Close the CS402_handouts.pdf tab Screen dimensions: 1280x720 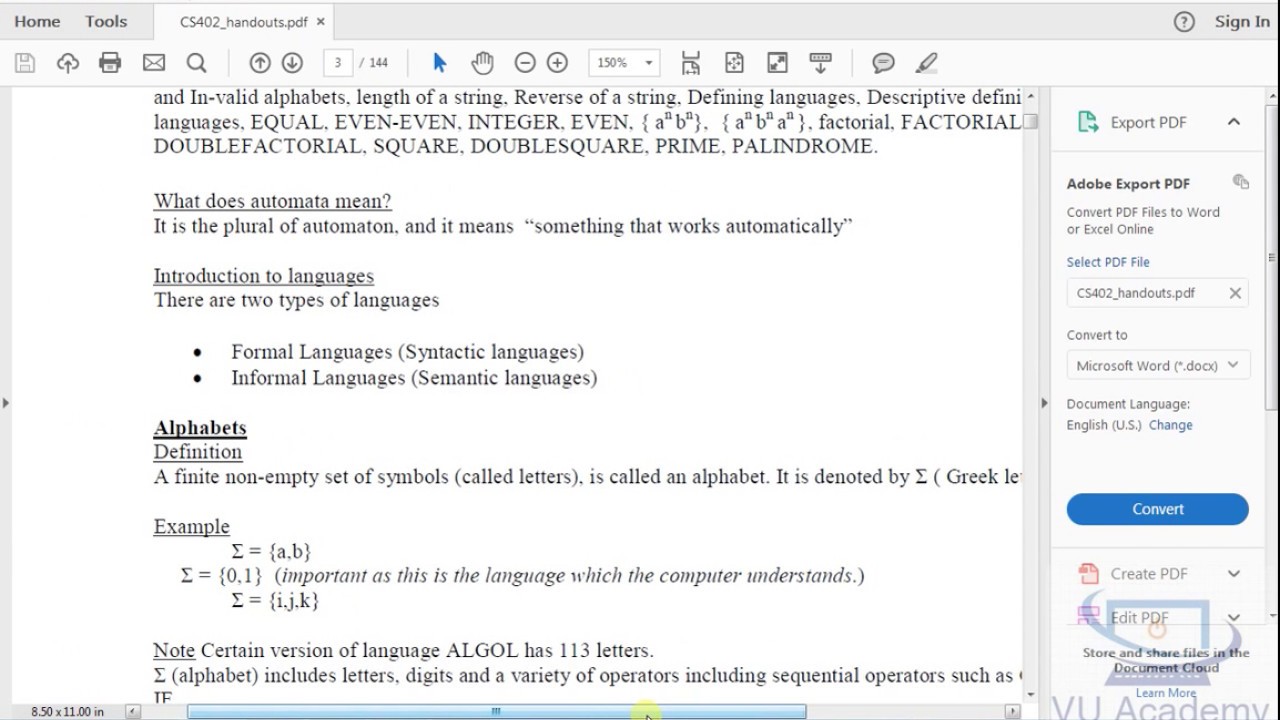321,22
